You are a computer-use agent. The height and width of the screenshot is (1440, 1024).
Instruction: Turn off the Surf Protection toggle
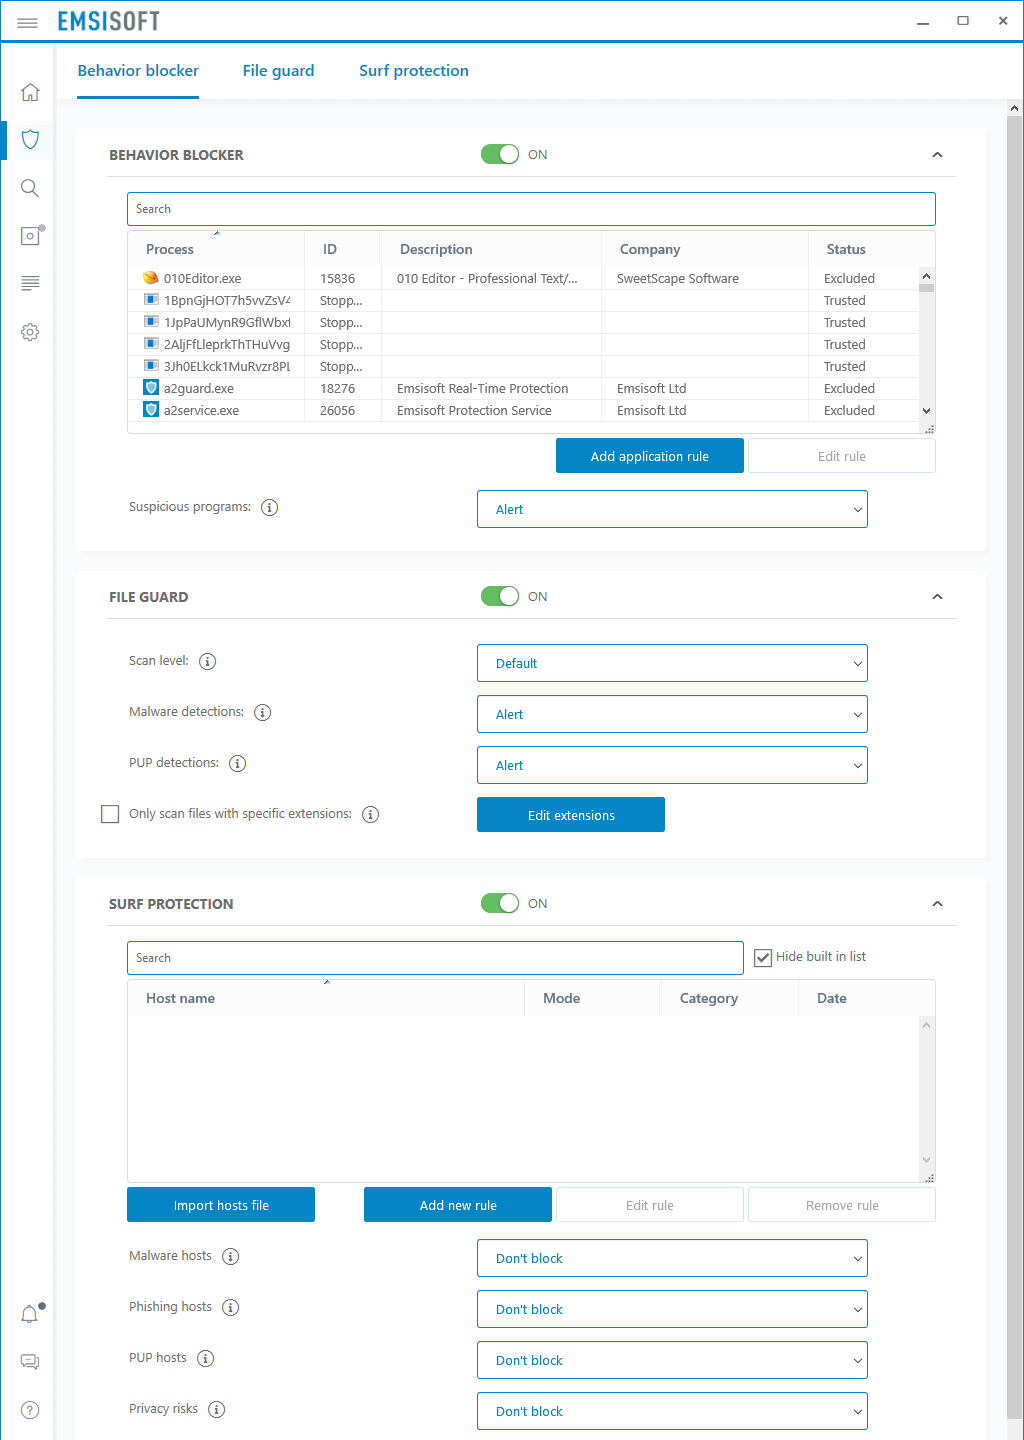click(x=500, y=903)
